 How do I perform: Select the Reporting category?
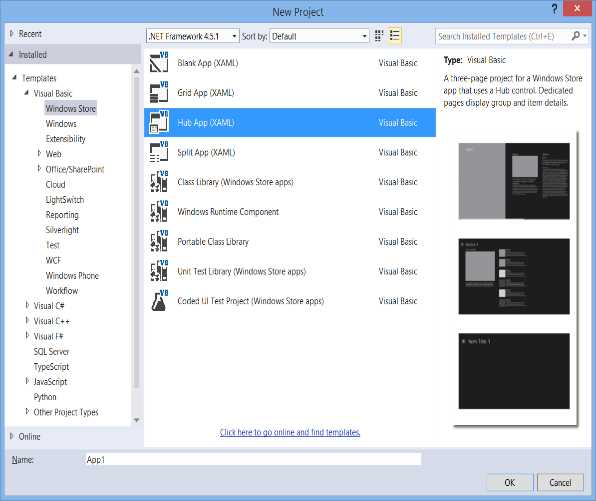[62, 215]
